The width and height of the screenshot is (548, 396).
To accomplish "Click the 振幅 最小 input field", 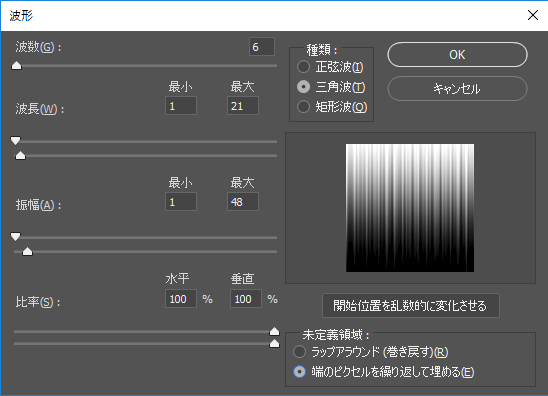I will [x=181, y=202].
